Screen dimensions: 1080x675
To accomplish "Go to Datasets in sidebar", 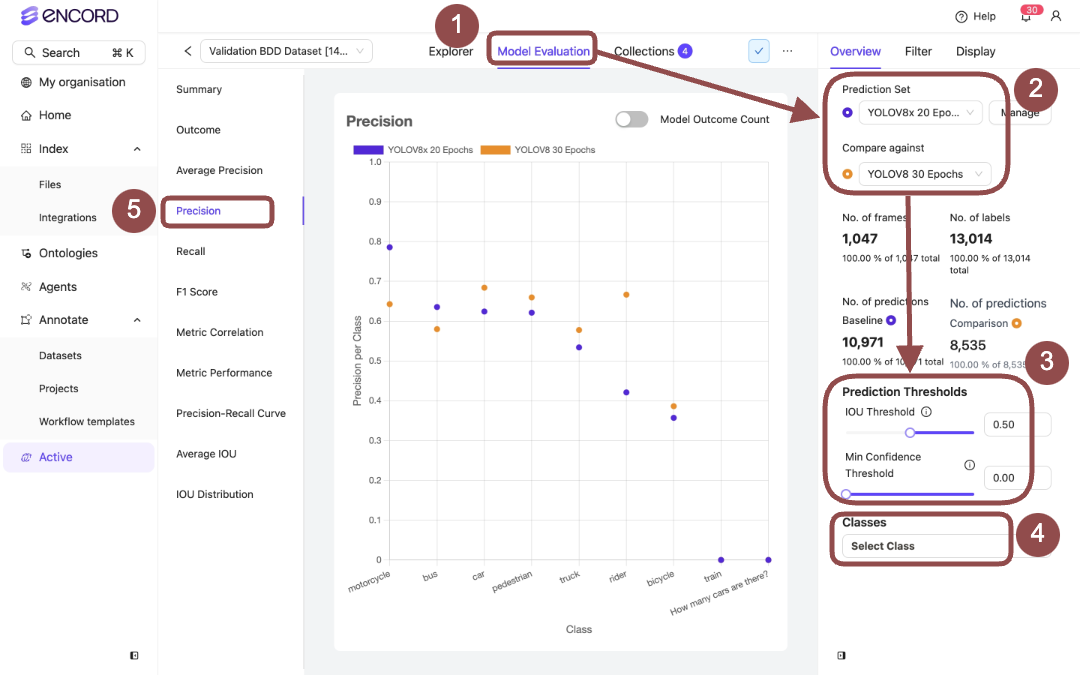I will click(x=60, y=355).
